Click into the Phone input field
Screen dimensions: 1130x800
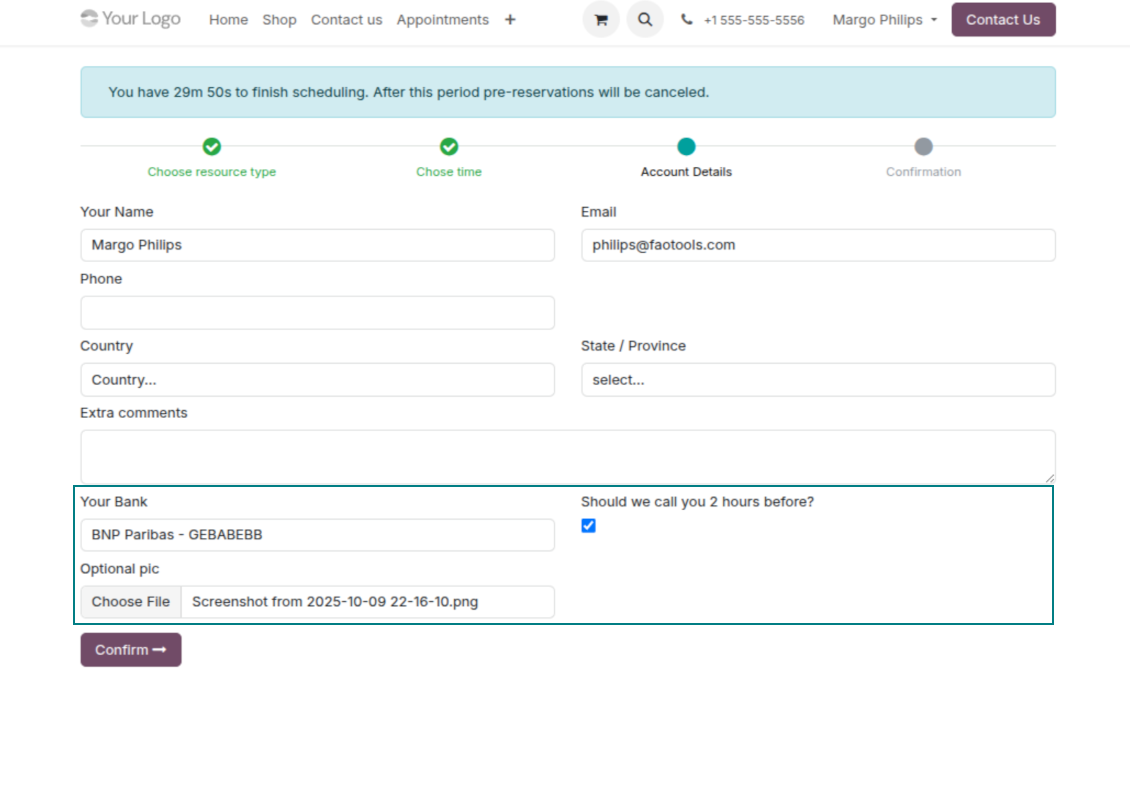click(317, 313)
